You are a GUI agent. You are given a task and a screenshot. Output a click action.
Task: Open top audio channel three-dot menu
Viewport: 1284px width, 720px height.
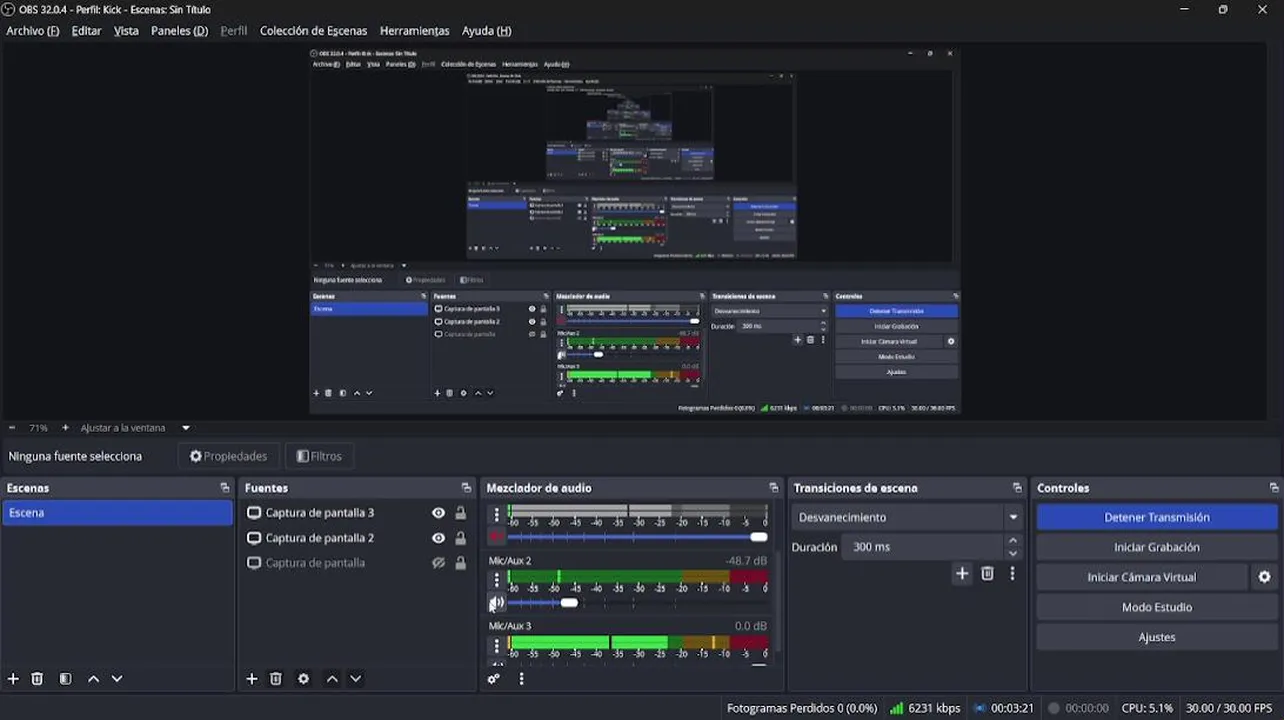click(496, 515)
